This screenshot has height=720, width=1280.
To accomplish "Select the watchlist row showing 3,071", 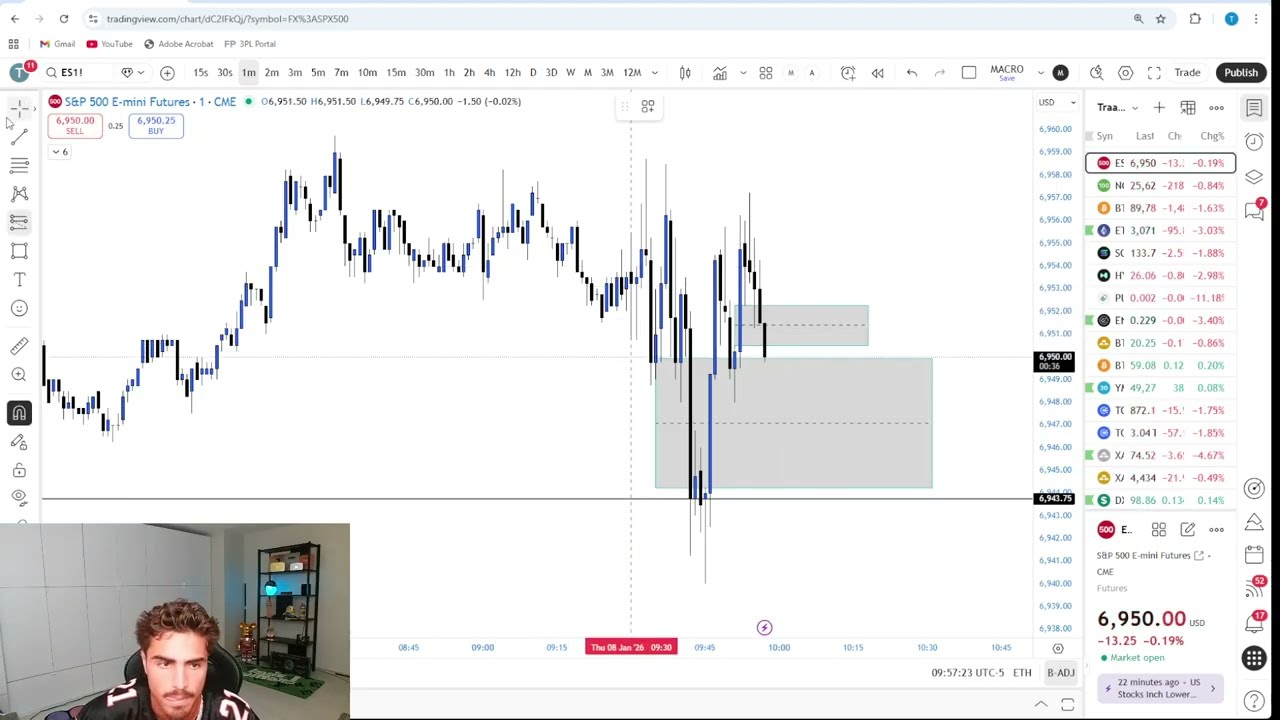I will [x=1161, y=230].
